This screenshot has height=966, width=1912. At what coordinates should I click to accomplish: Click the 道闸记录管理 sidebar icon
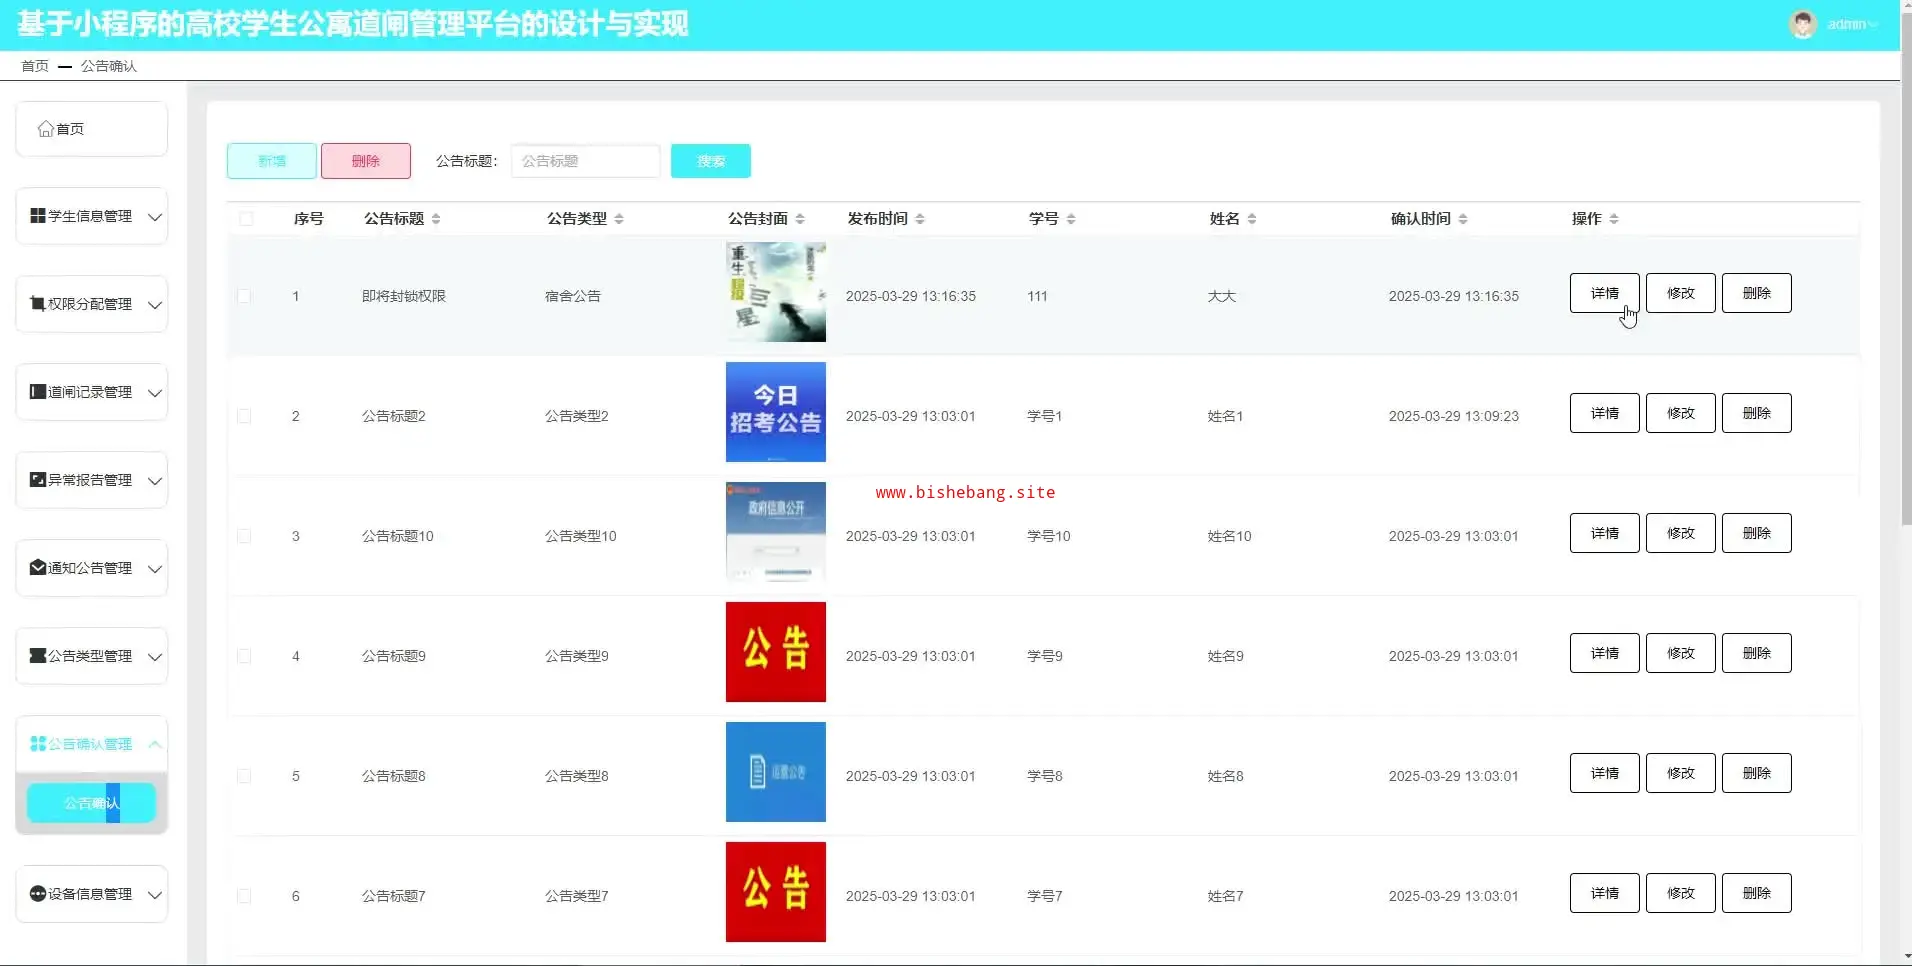[38, 392]
